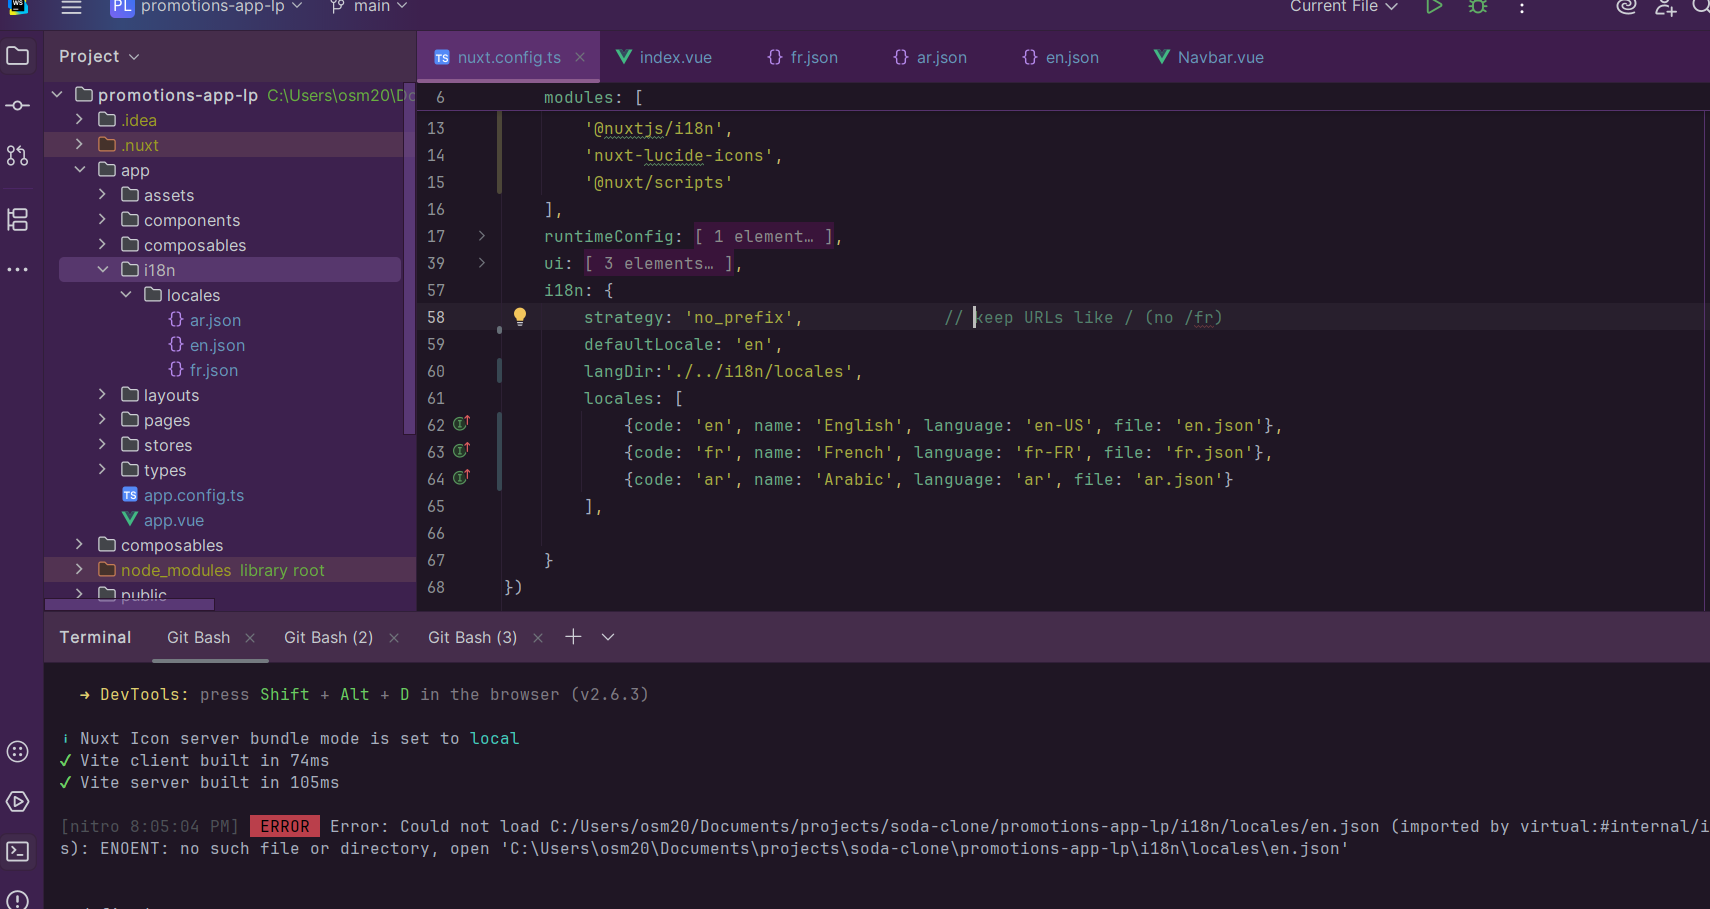
Task: Click the '@nuxtjs/i18n' module string
Action: point(654,128)
